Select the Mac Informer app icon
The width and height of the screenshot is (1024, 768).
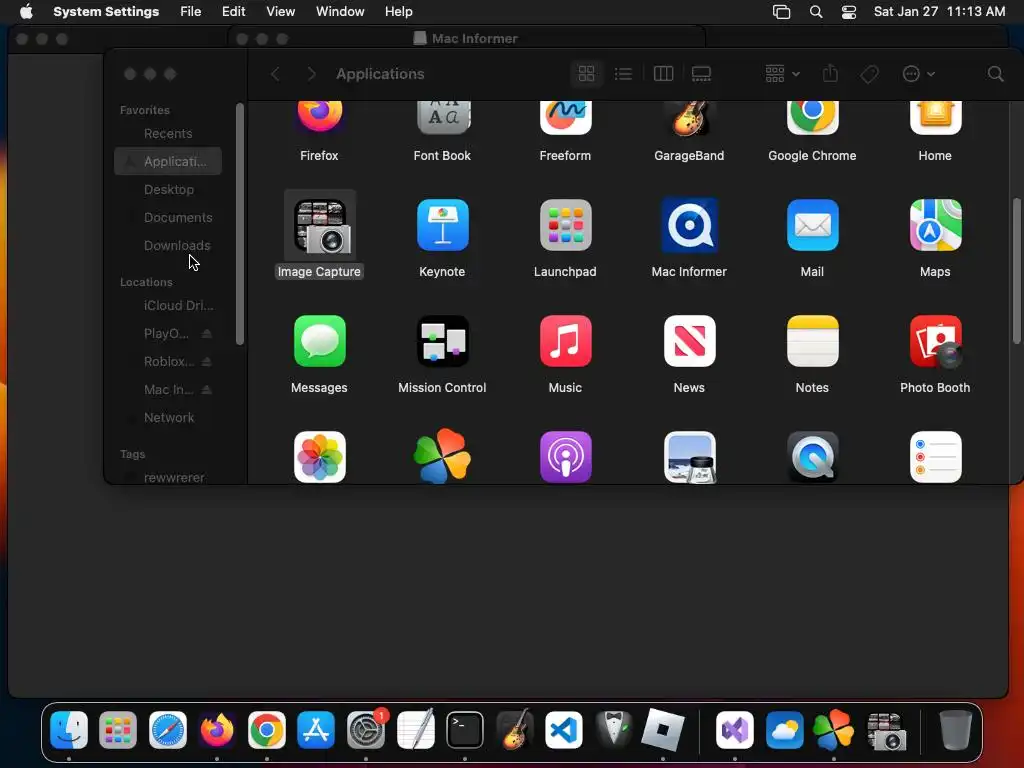pos(689,225)
